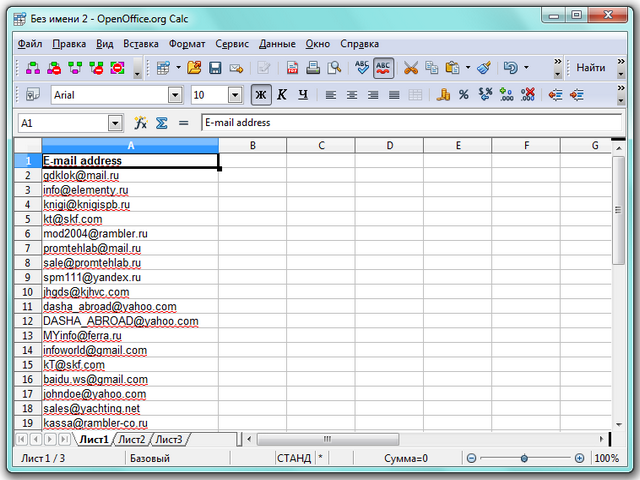Select the Format Paintbrush icon
This screenshot has width=640, height=480.
coord(484,68)
